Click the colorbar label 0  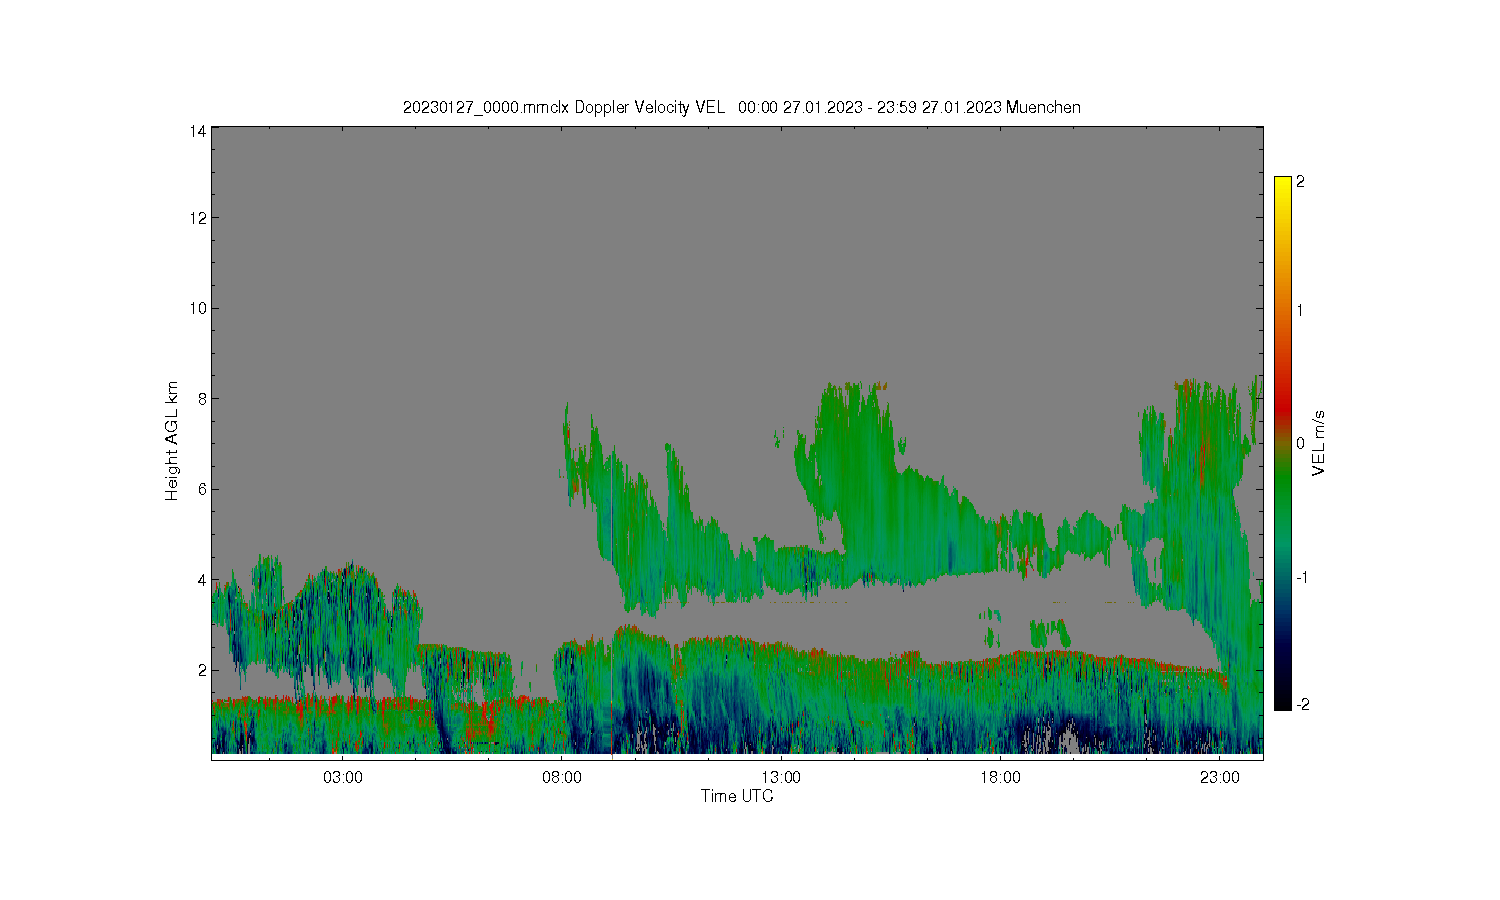pos(1300,443)
